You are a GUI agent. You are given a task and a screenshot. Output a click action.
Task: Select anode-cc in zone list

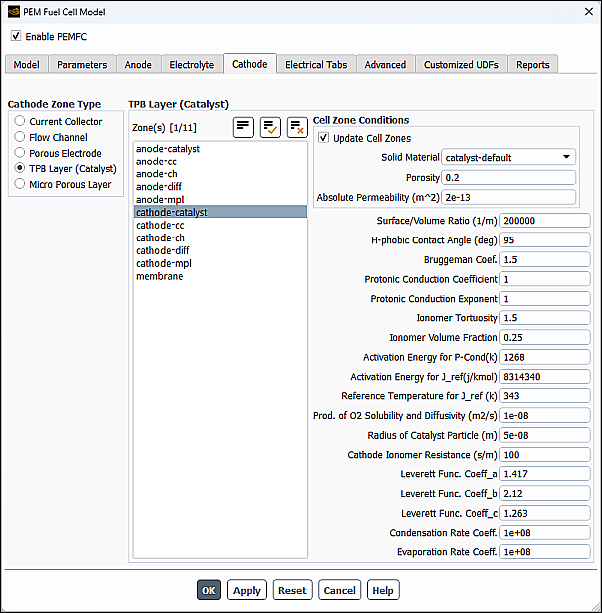coord(220,161)
